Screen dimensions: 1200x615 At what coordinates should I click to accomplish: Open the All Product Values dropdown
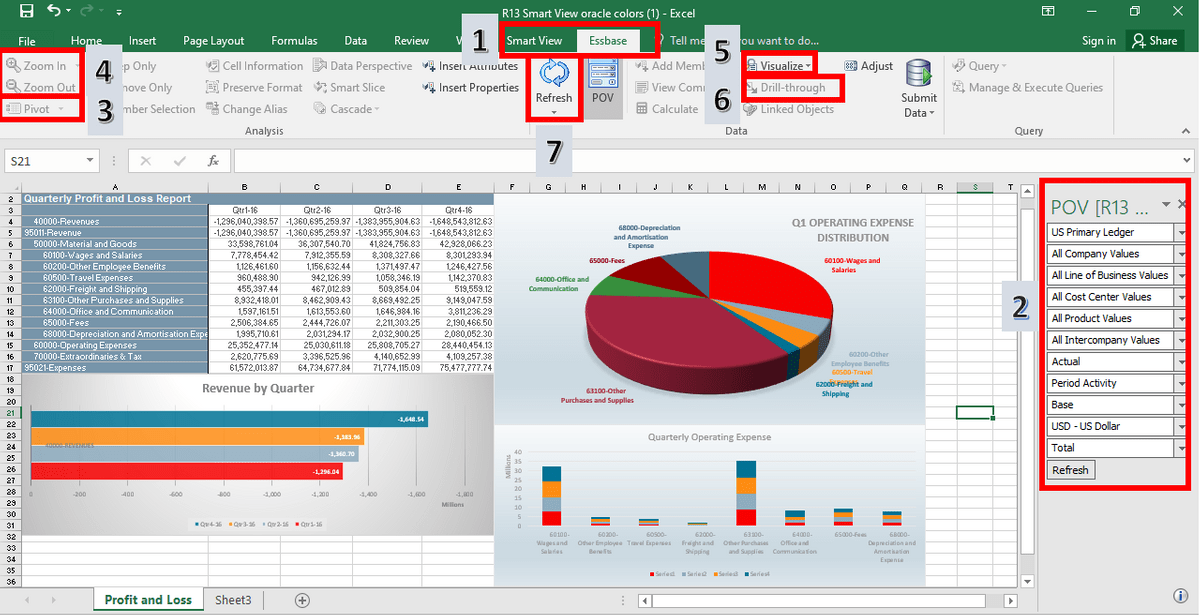pyautogui.click(x=1182, y=319)
